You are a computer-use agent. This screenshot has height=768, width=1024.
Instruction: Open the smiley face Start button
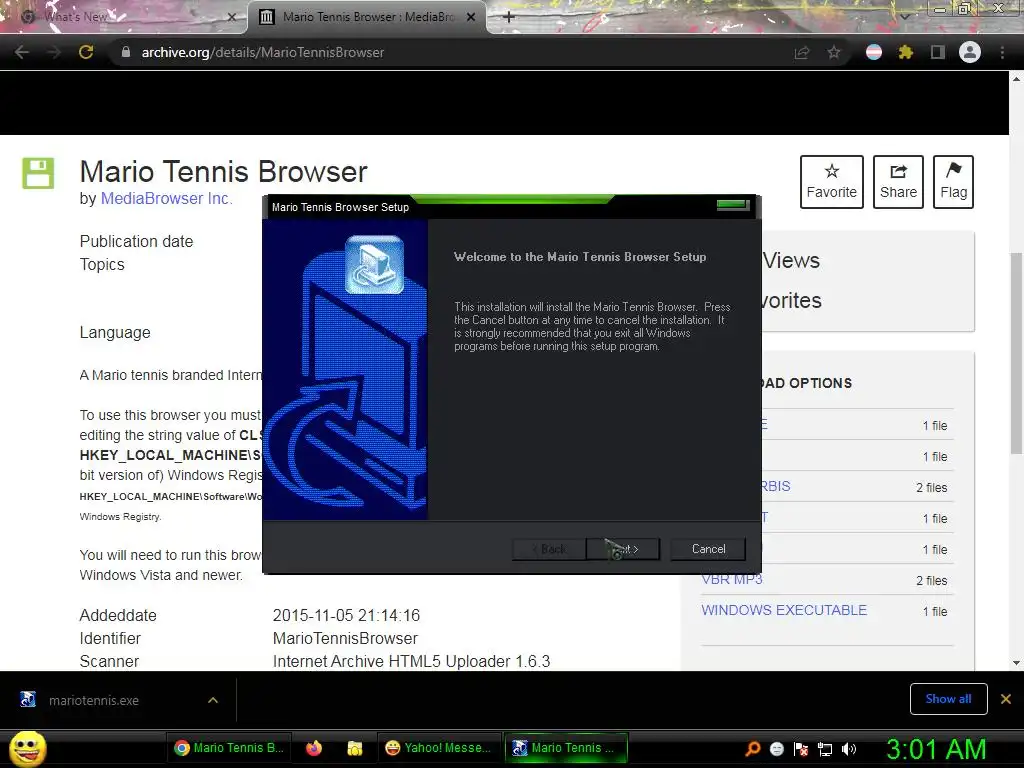27,748
